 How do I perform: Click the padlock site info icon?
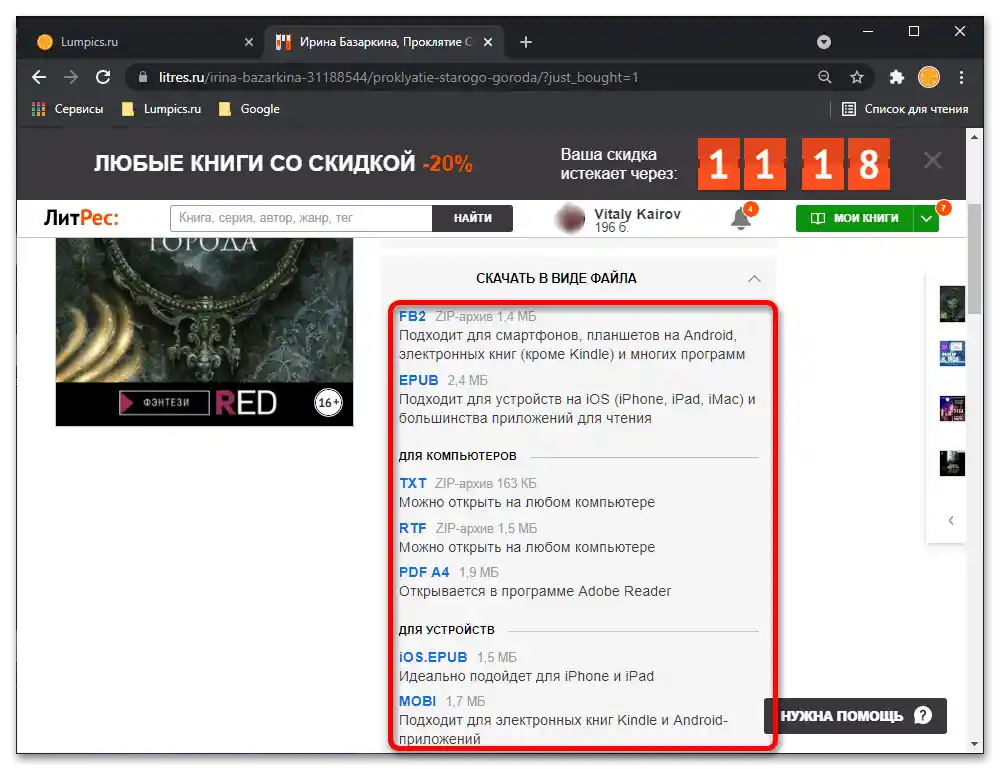point(143,77)
